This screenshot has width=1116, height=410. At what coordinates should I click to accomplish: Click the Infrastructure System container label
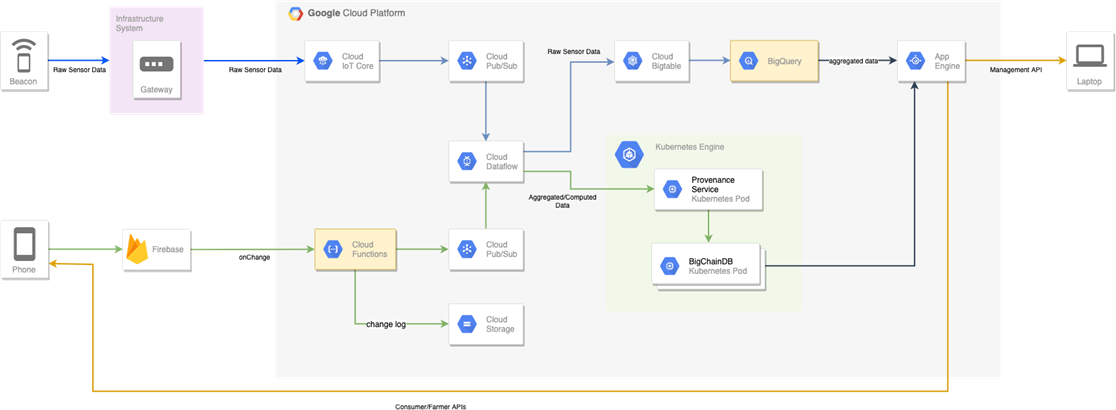143,24
